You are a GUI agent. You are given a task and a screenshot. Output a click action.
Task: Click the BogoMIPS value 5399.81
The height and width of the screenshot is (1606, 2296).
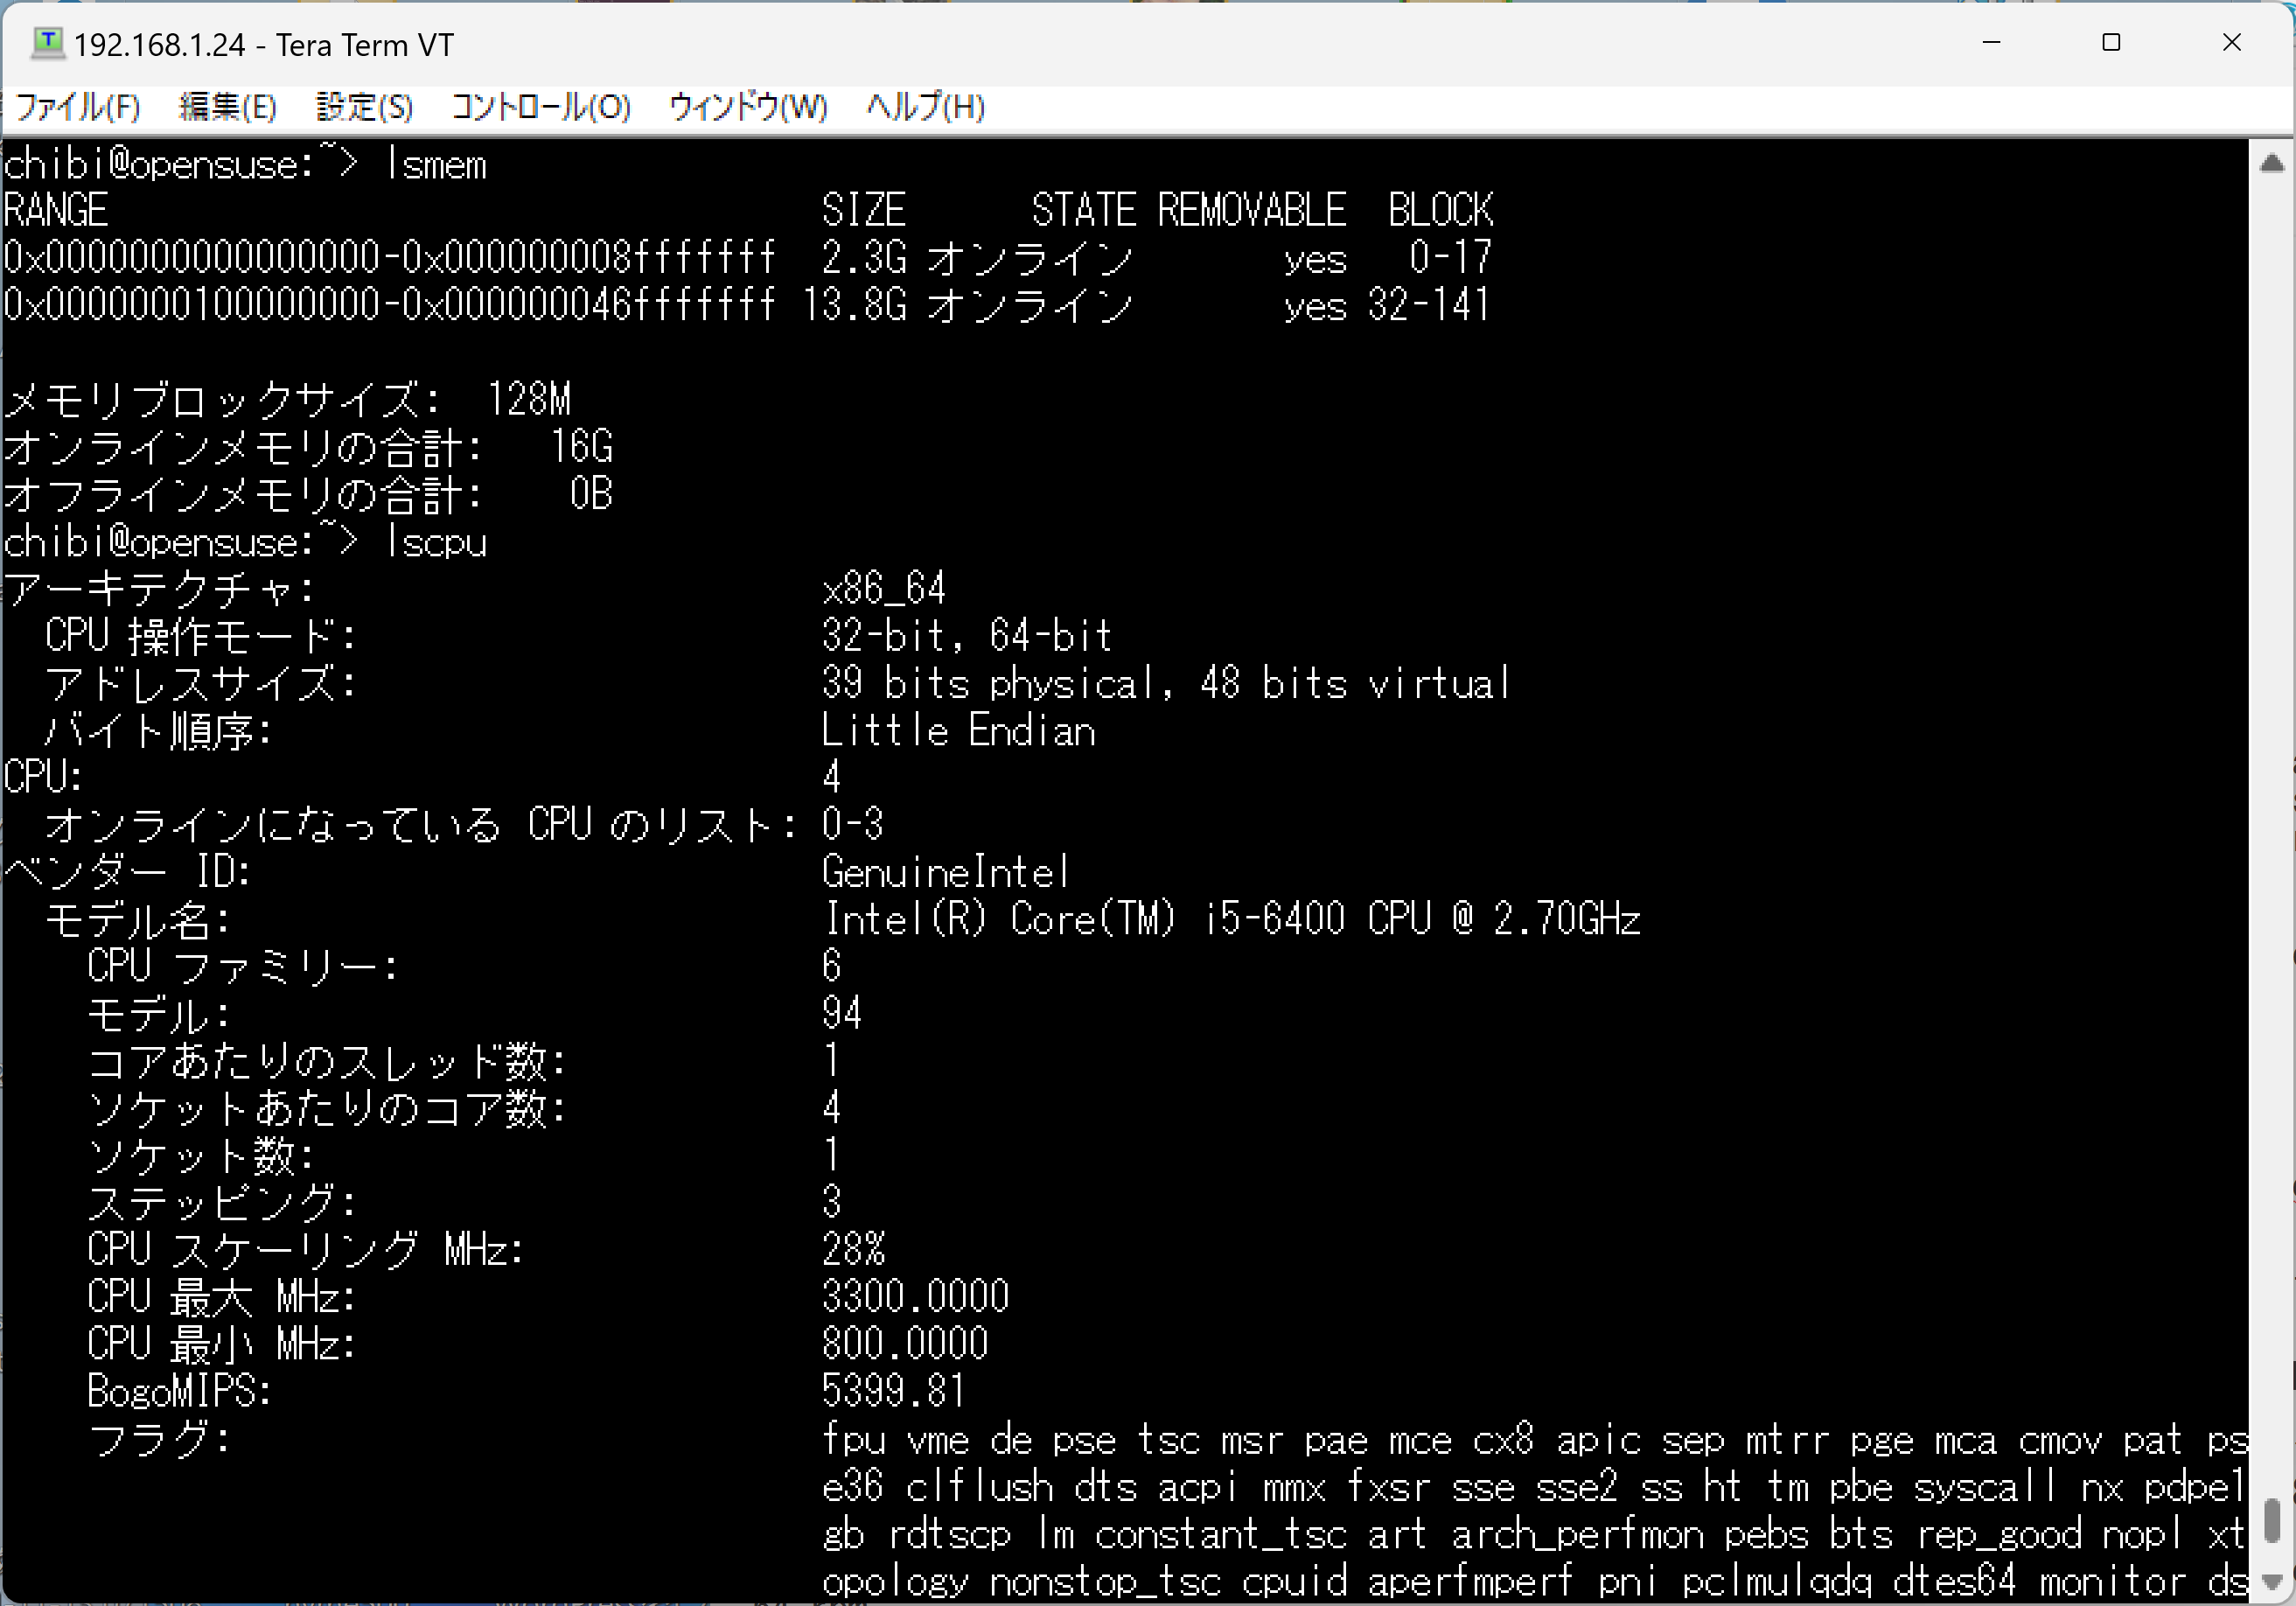coord(893,1390)
